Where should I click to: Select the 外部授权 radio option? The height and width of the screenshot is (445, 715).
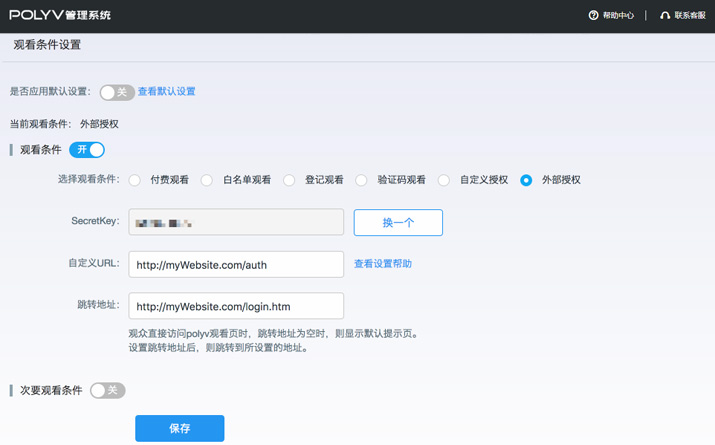point(526,181)
